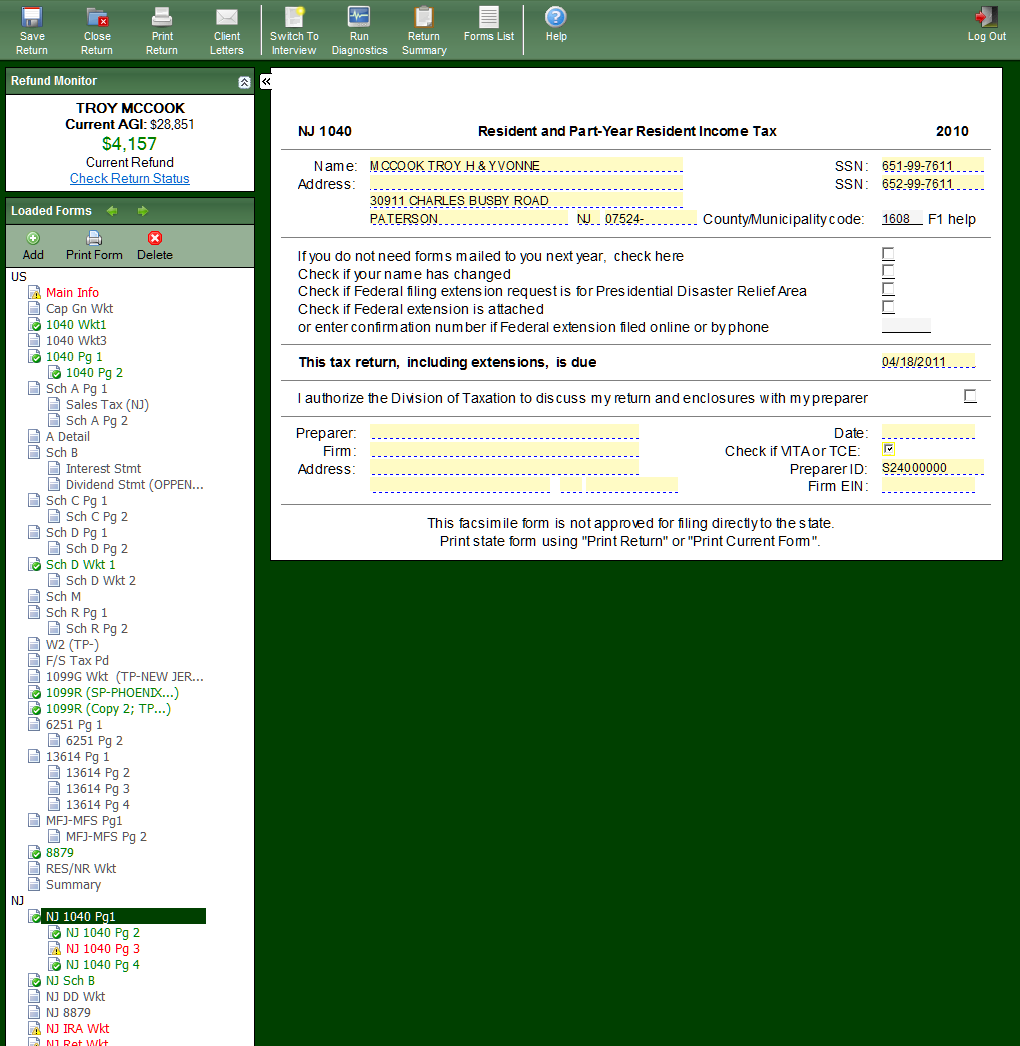Collapse the Refund Monitor panel
The height and width of the screenshot is (1046, 1020).
pyautogui.click(x=244, y=82)
